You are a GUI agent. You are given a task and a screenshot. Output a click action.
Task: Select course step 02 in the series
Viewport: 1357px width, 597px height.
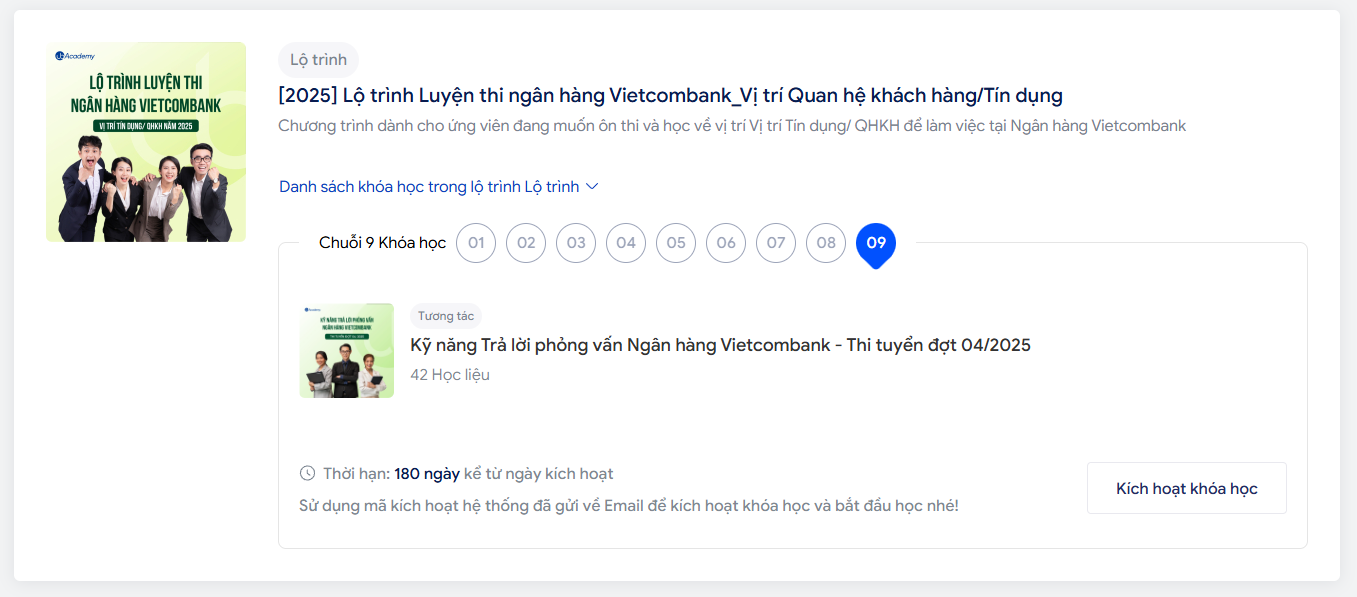(526, 243)
